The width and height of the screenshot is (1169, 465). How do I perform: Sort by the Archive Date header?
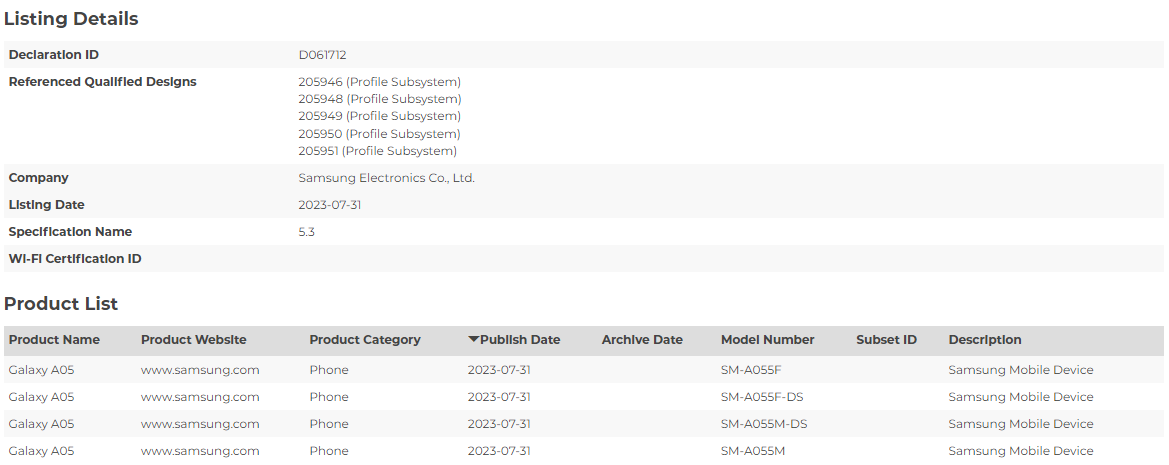pos(641,340)
